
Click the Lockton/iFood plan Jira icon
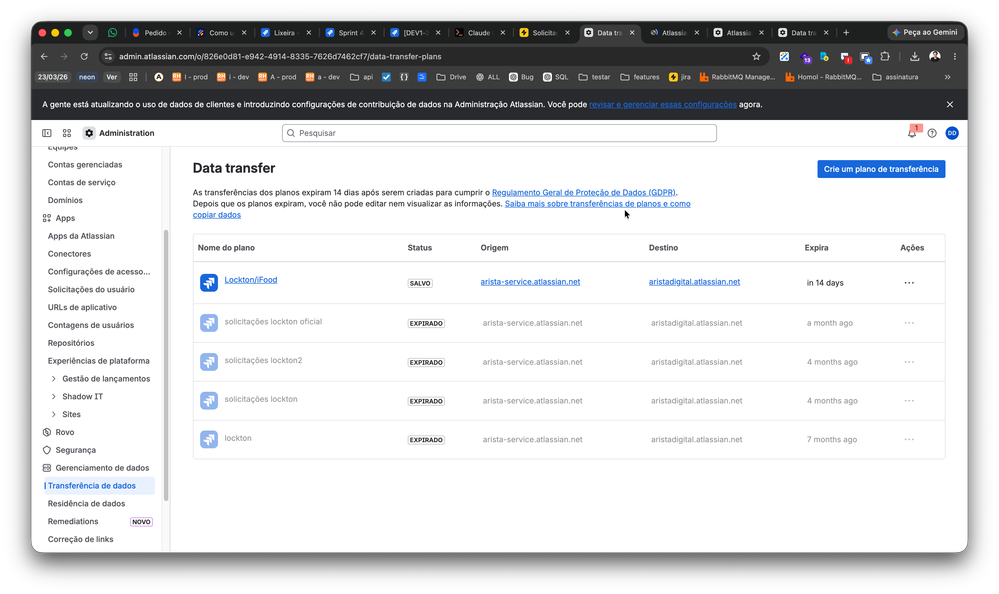click(x=209, y=282)
